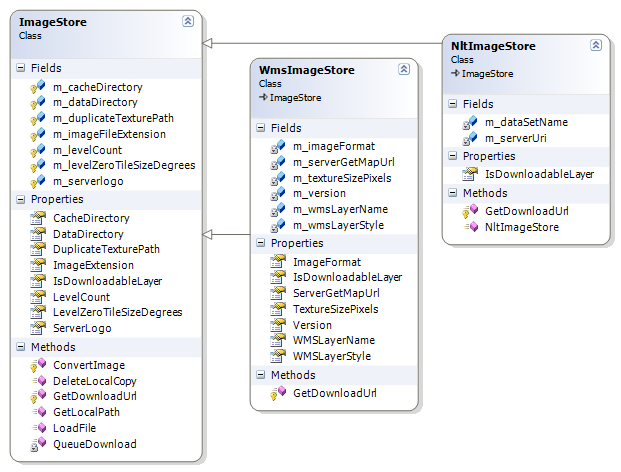The width and height of the screenshot is (621, 472).
Task: Collapse Methods section in NltImageStore
Action: pyautogui.click(x=453, y=193)
